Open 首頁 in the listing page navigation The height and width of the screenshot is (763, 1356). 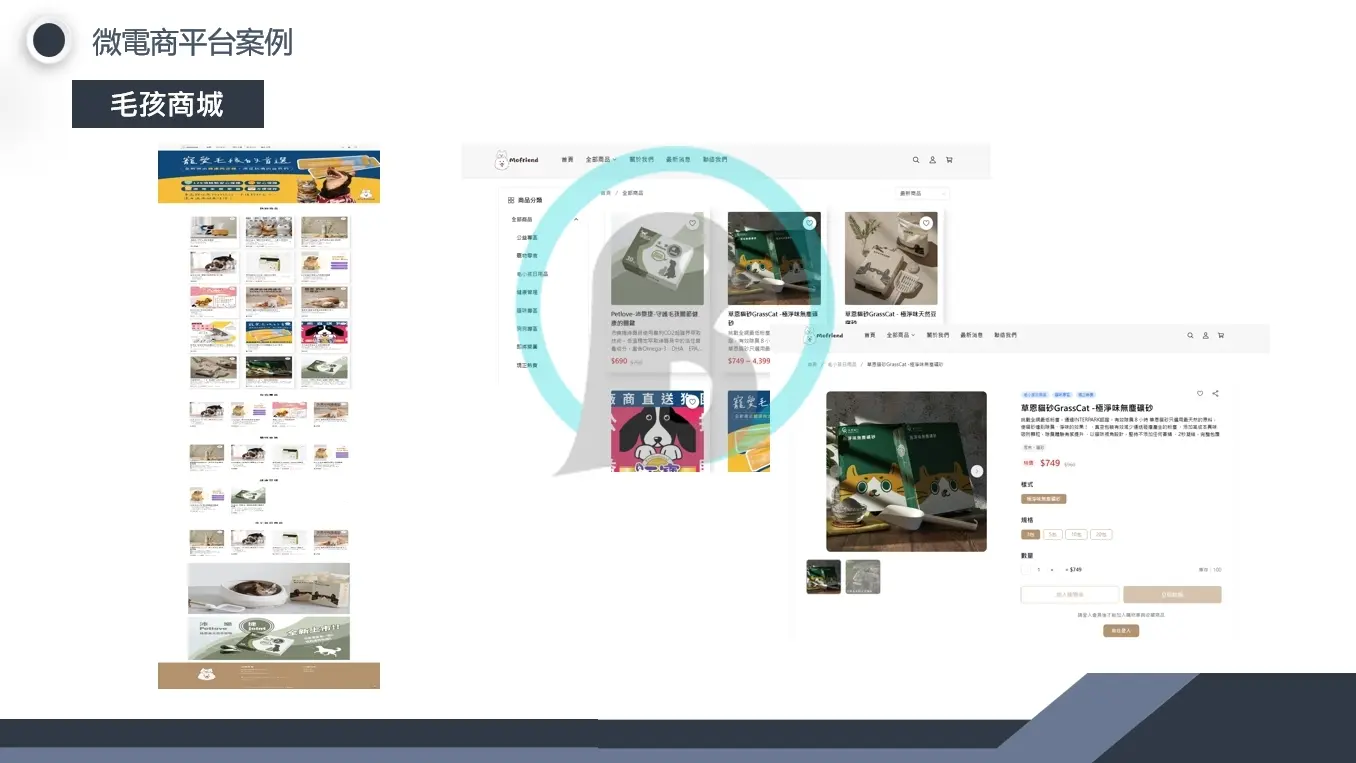click(567, 160)
